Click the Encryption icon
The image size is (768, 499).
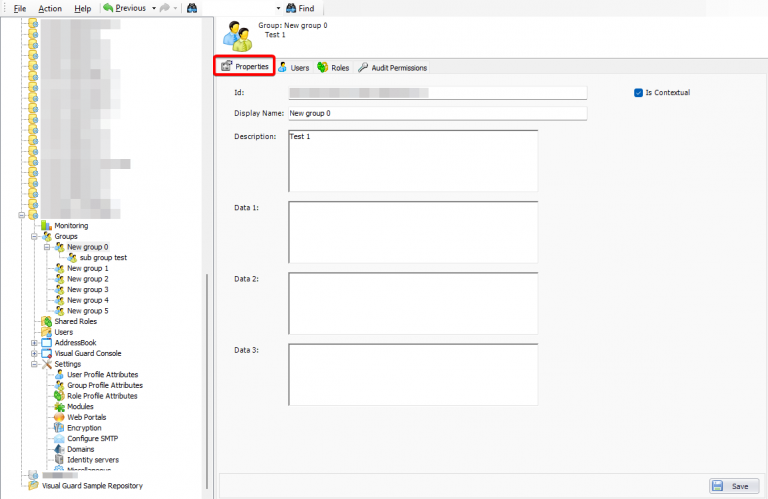point(59,428)
